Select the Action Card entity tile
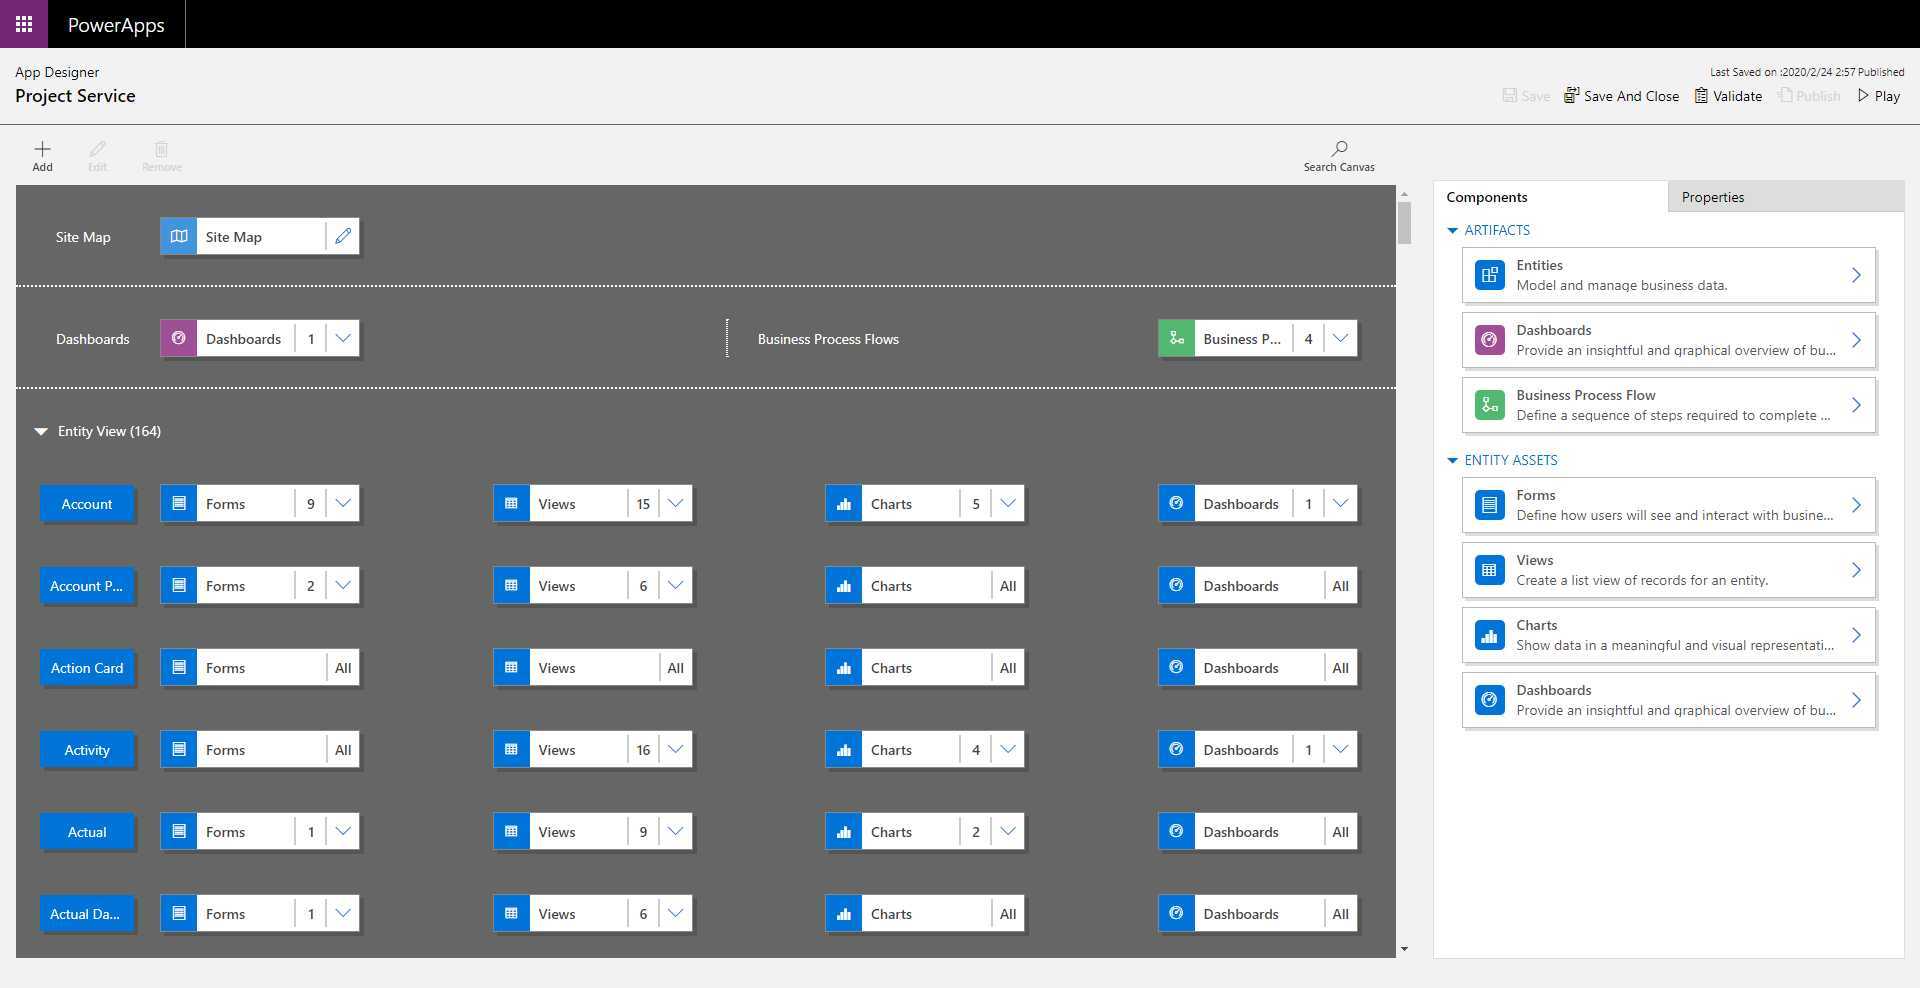 87,668
